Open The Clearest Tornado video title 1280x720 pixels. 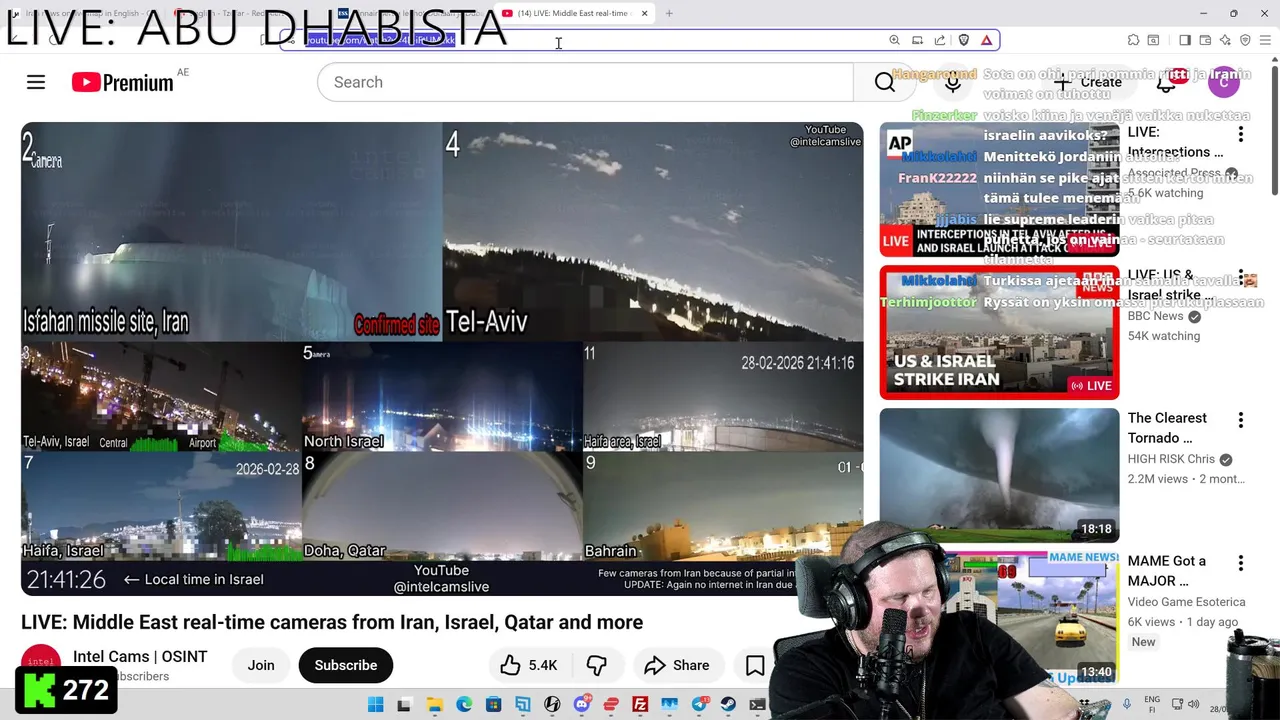(1167, 428)
